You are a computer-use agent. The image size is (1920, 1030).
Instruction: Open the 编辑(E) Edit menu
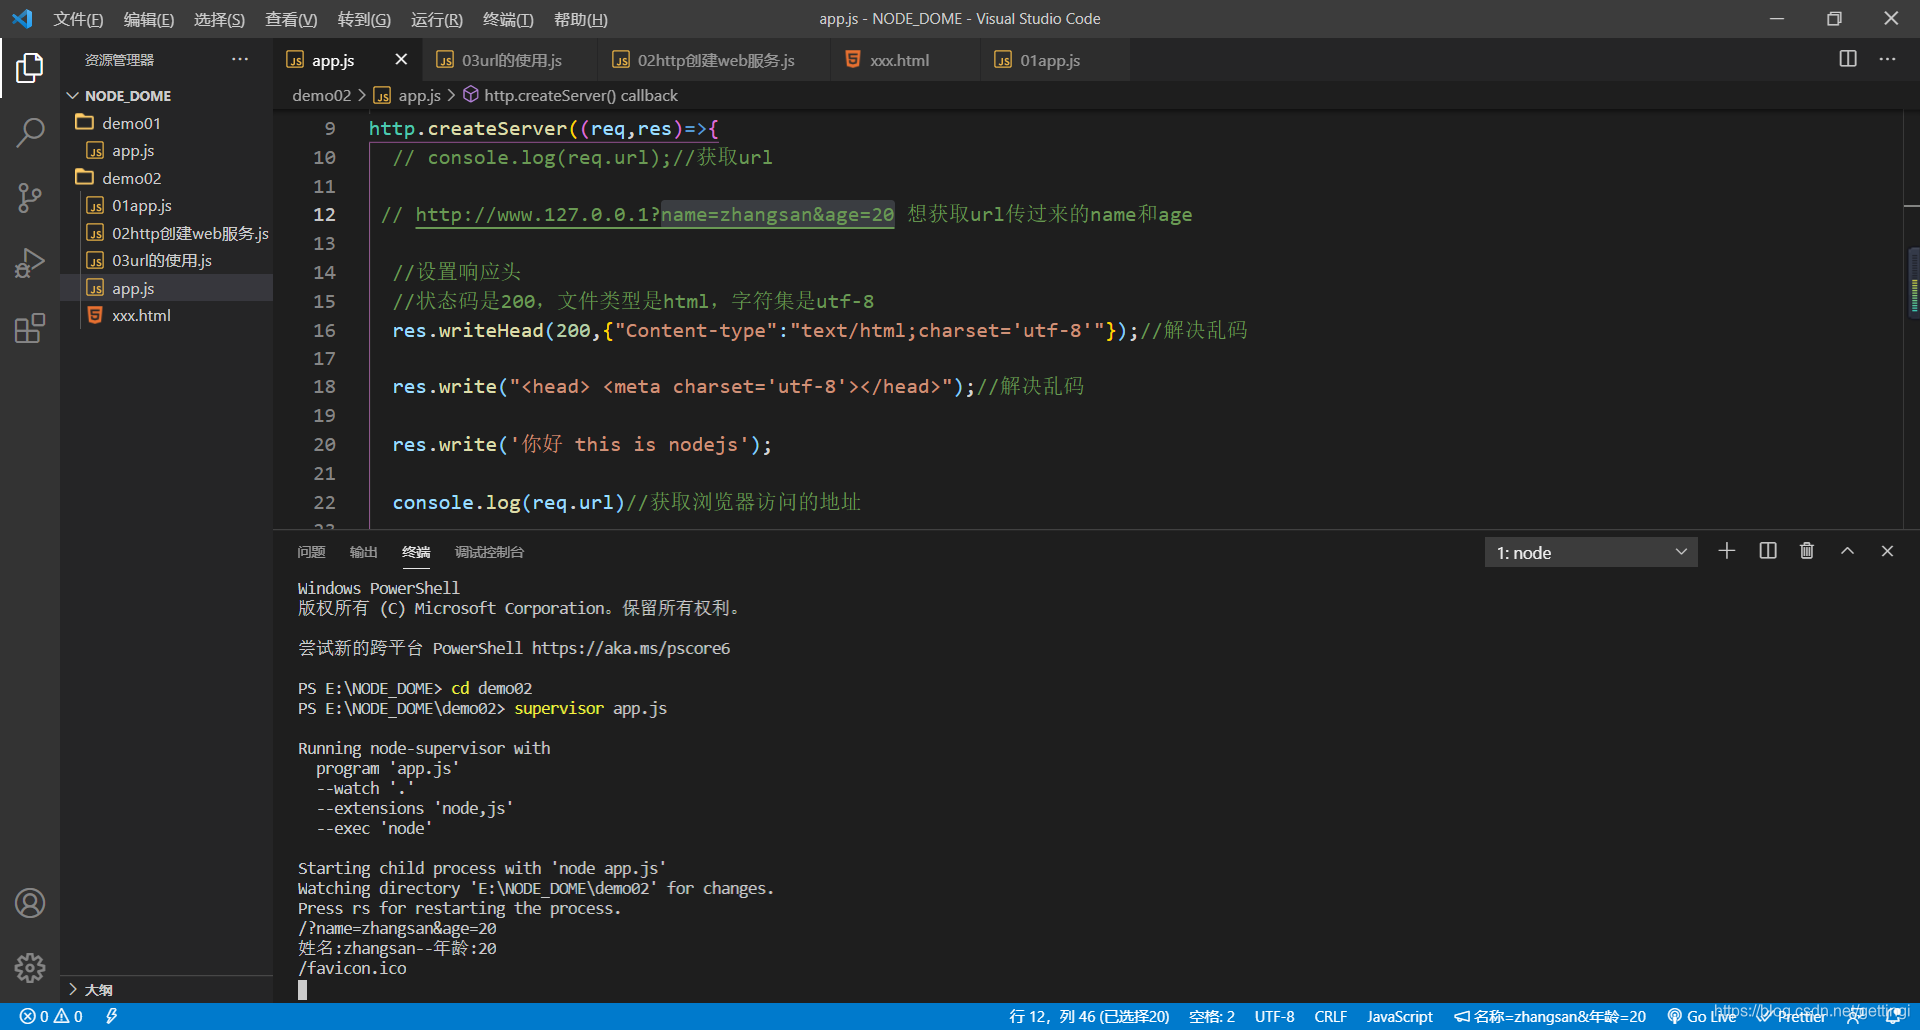click(148, 19)
